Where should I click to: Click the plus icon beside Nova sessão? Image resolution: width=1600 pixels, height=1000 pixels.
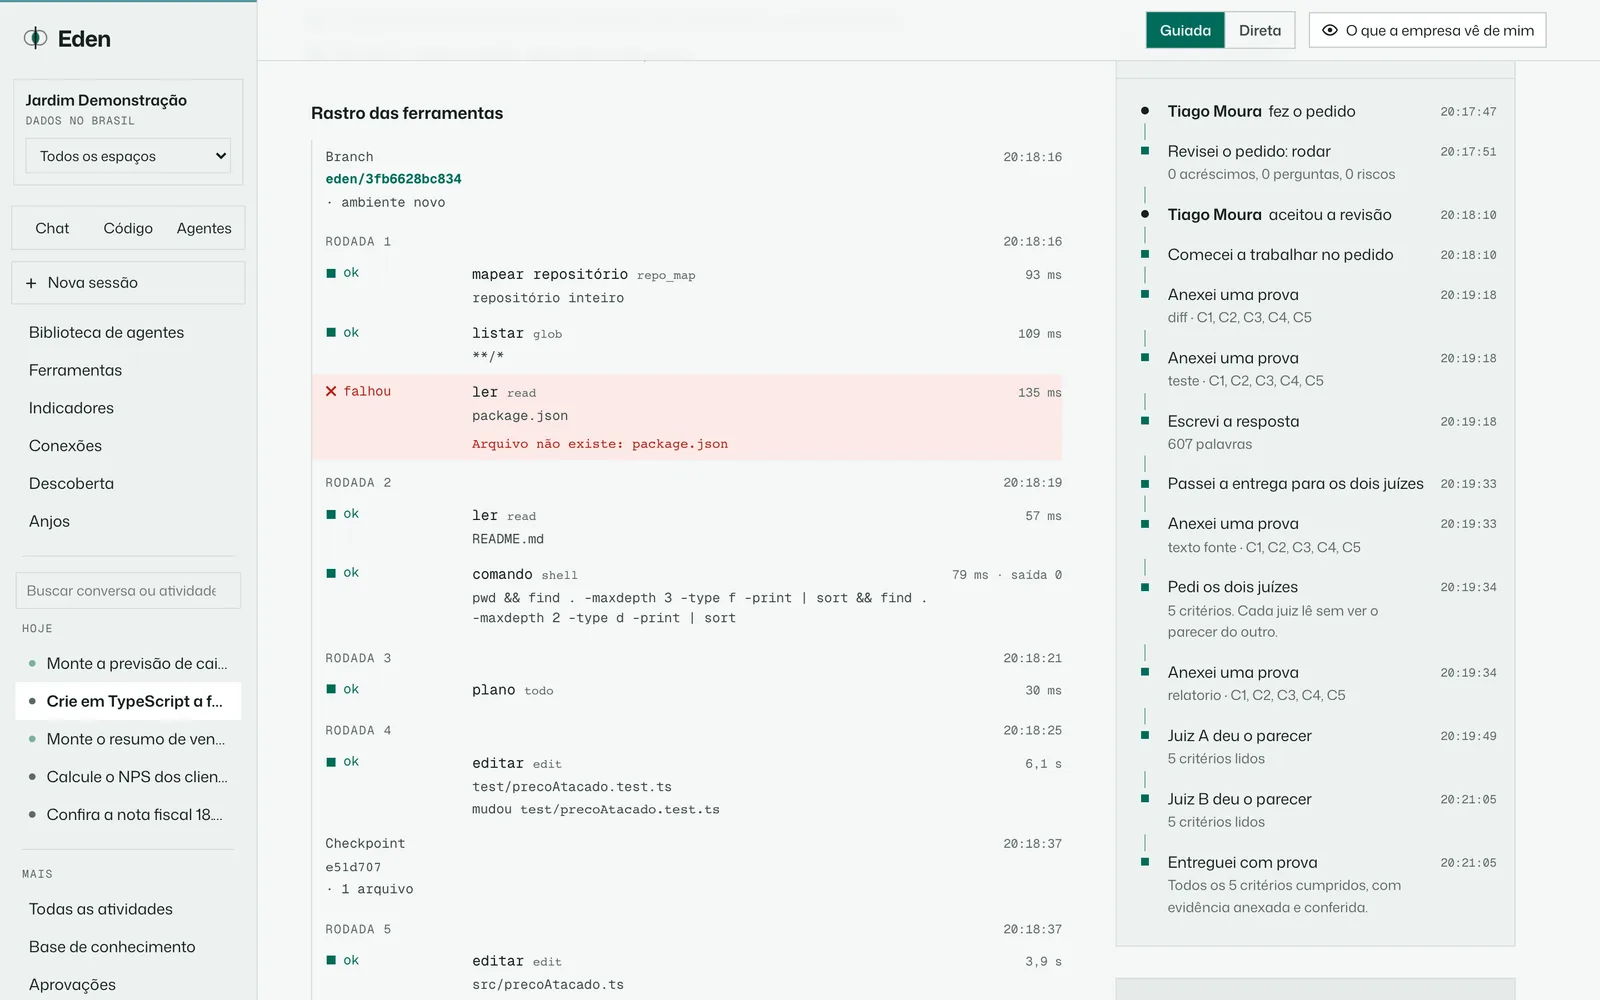(31, 283)
